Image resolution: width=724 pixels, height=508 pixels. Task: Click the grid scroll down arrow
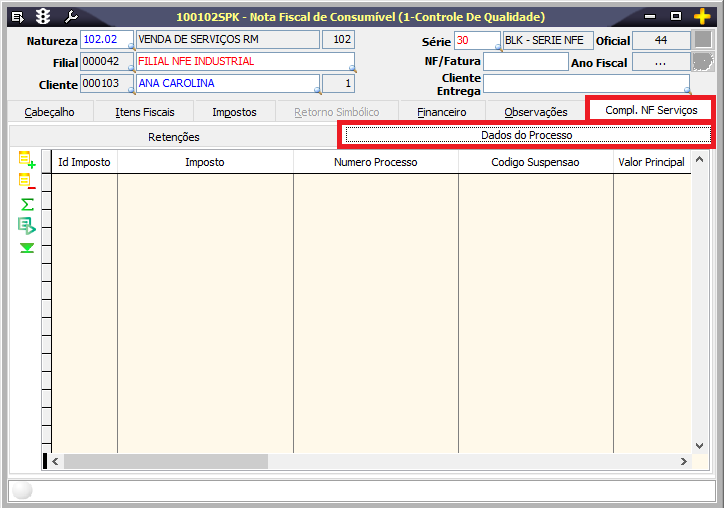[700, 446]
